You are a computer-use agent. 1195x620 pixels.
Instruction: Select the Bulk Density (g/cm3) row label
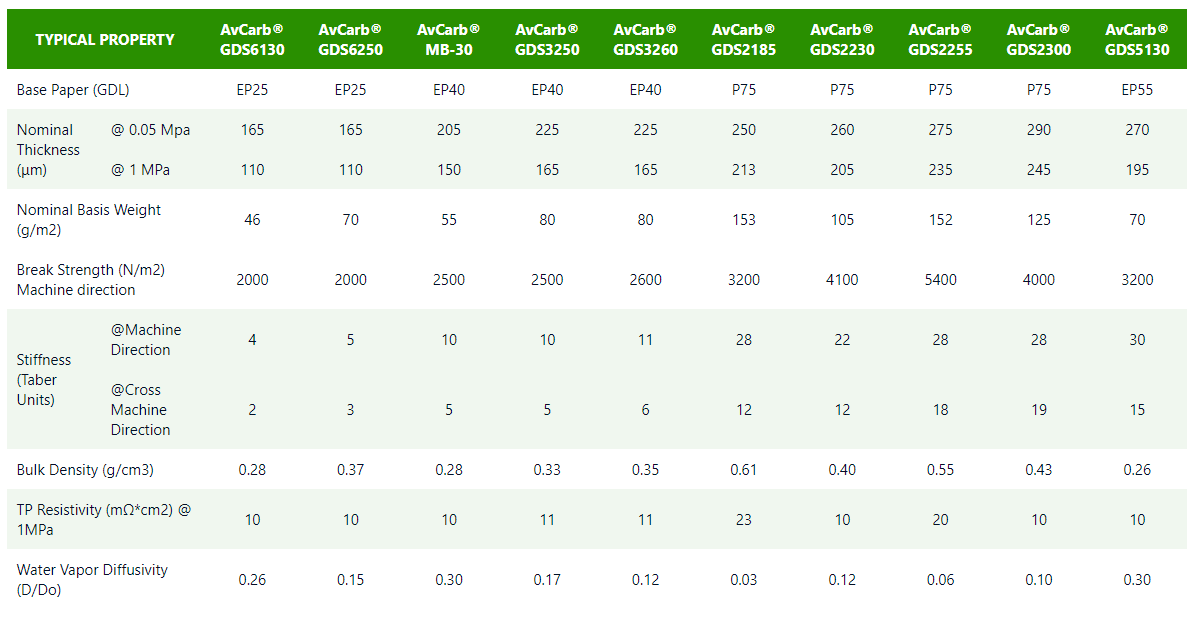click(85, 470)
